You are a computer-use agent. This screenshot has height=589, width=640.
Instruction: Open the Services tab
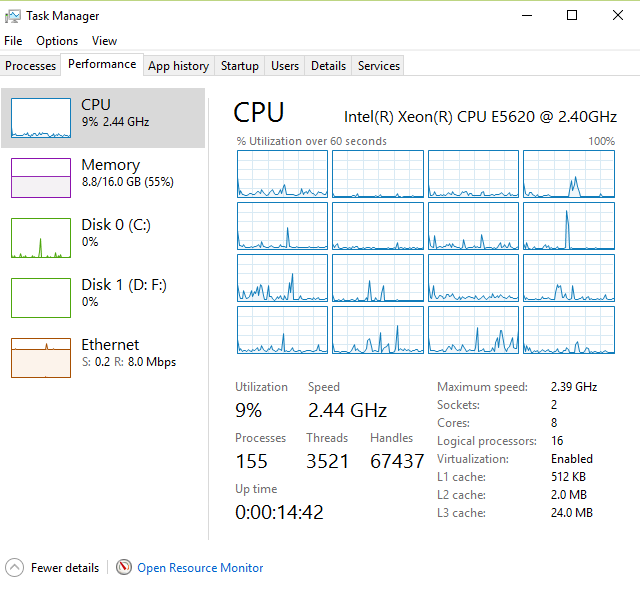click(379, 66)
